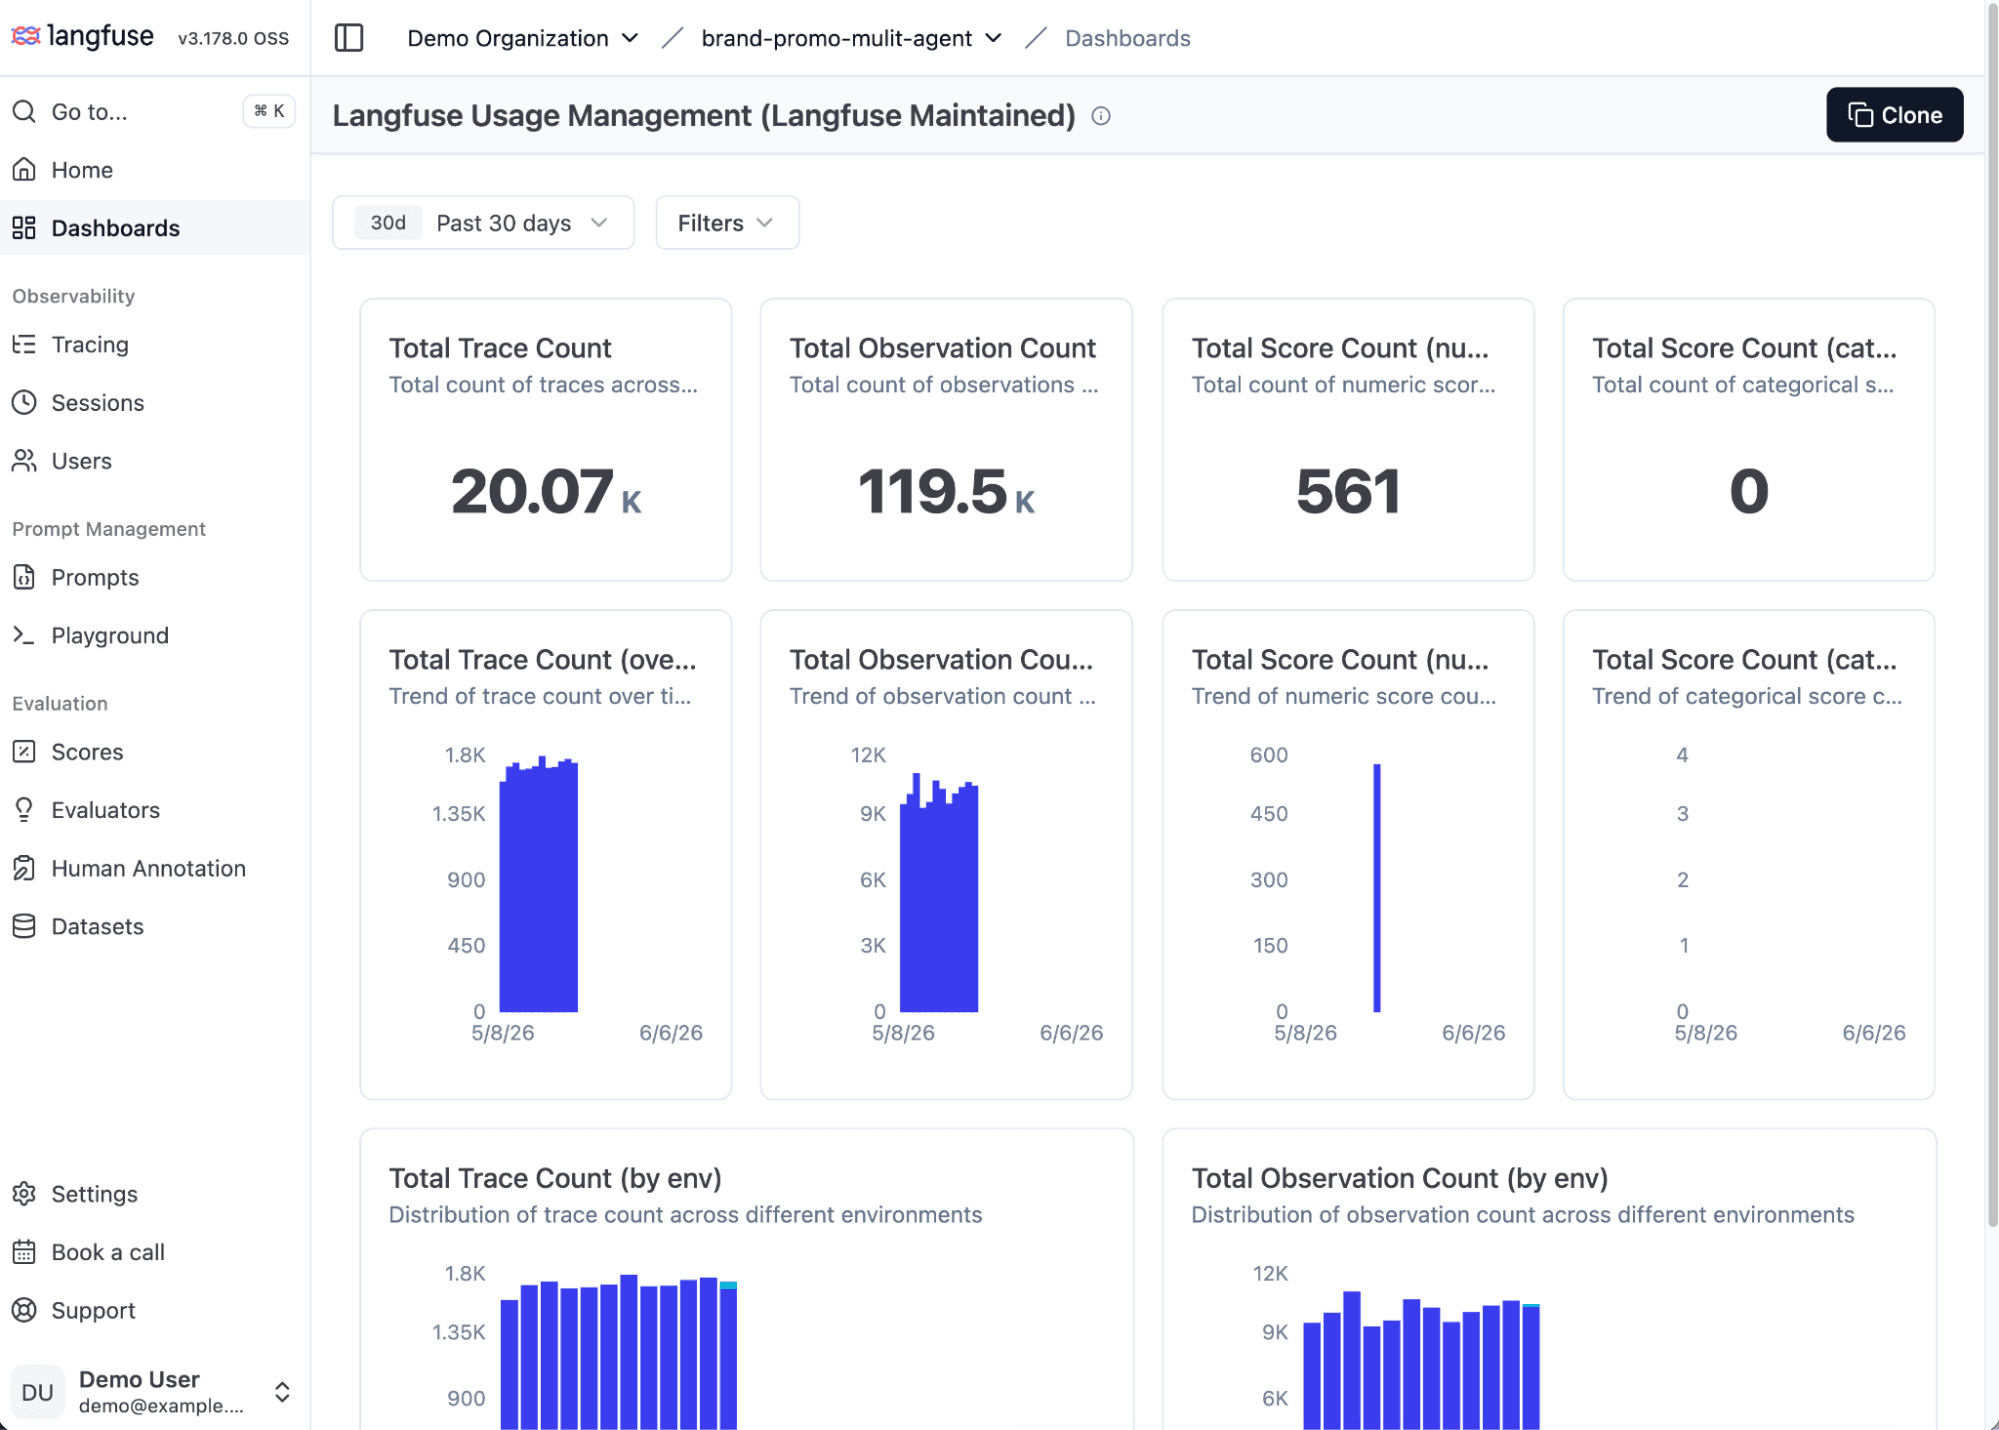Open Tracing in the sidebar
The image size is (1999, 1430).
pos(154,344)
